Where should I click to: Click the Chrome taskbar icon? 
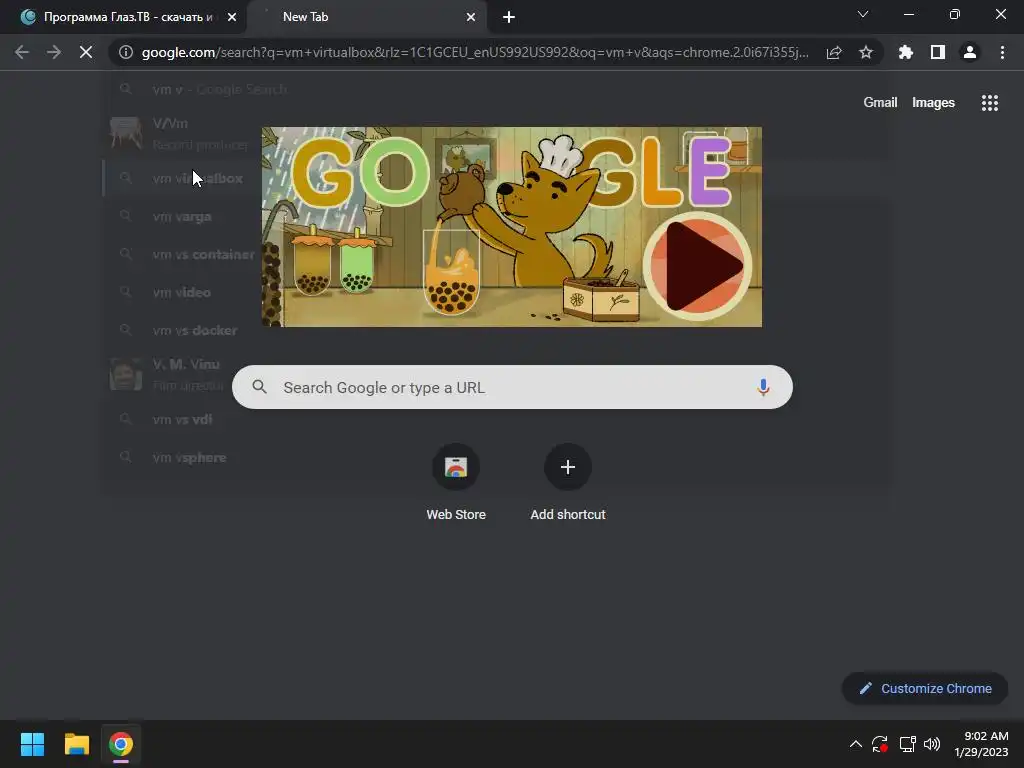[121, 744]
